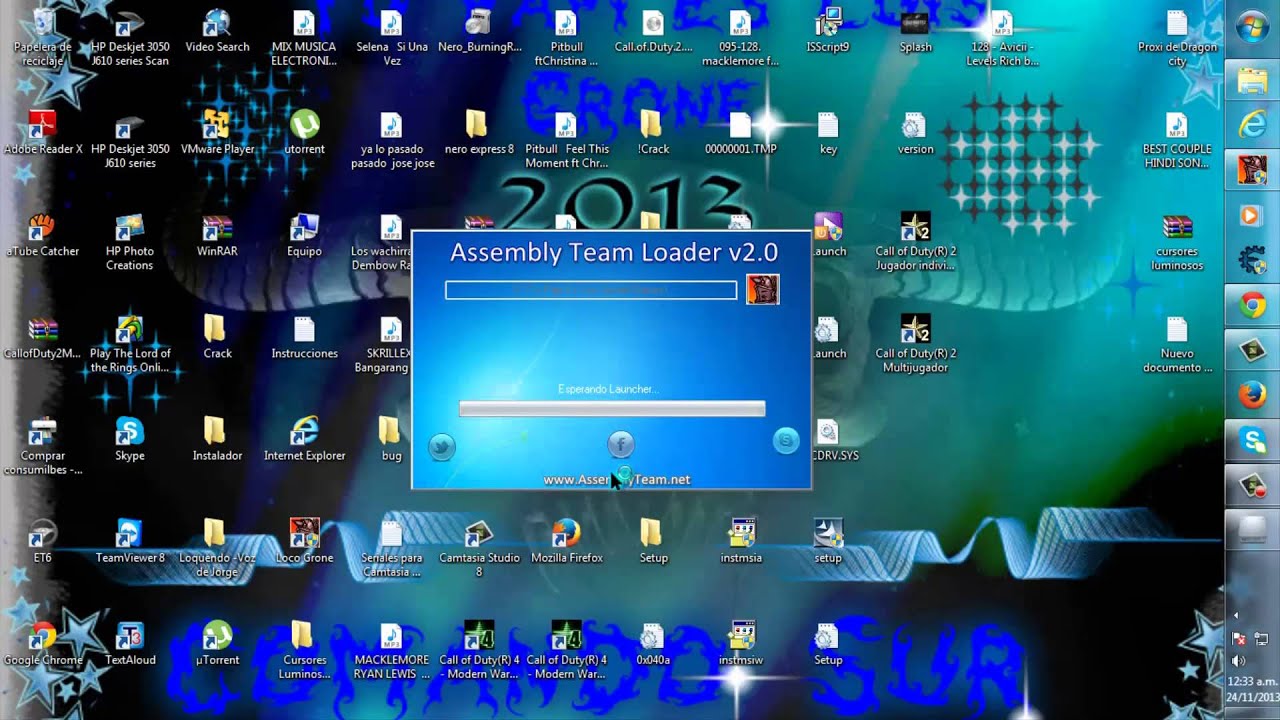Click the Esperando Launcher progress bar
Image resolution: width=1280 pixels, height=720 pixels.
tap(612, 408)
